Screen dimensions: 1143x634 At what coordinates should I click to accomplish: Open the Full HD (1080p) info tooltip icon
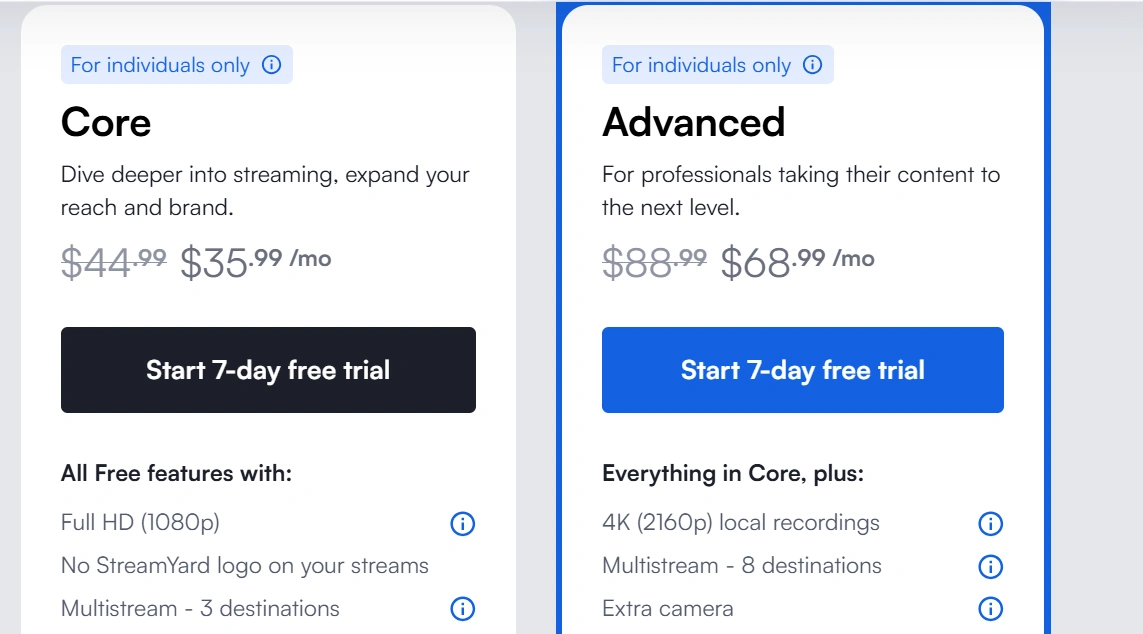(462, 523)
